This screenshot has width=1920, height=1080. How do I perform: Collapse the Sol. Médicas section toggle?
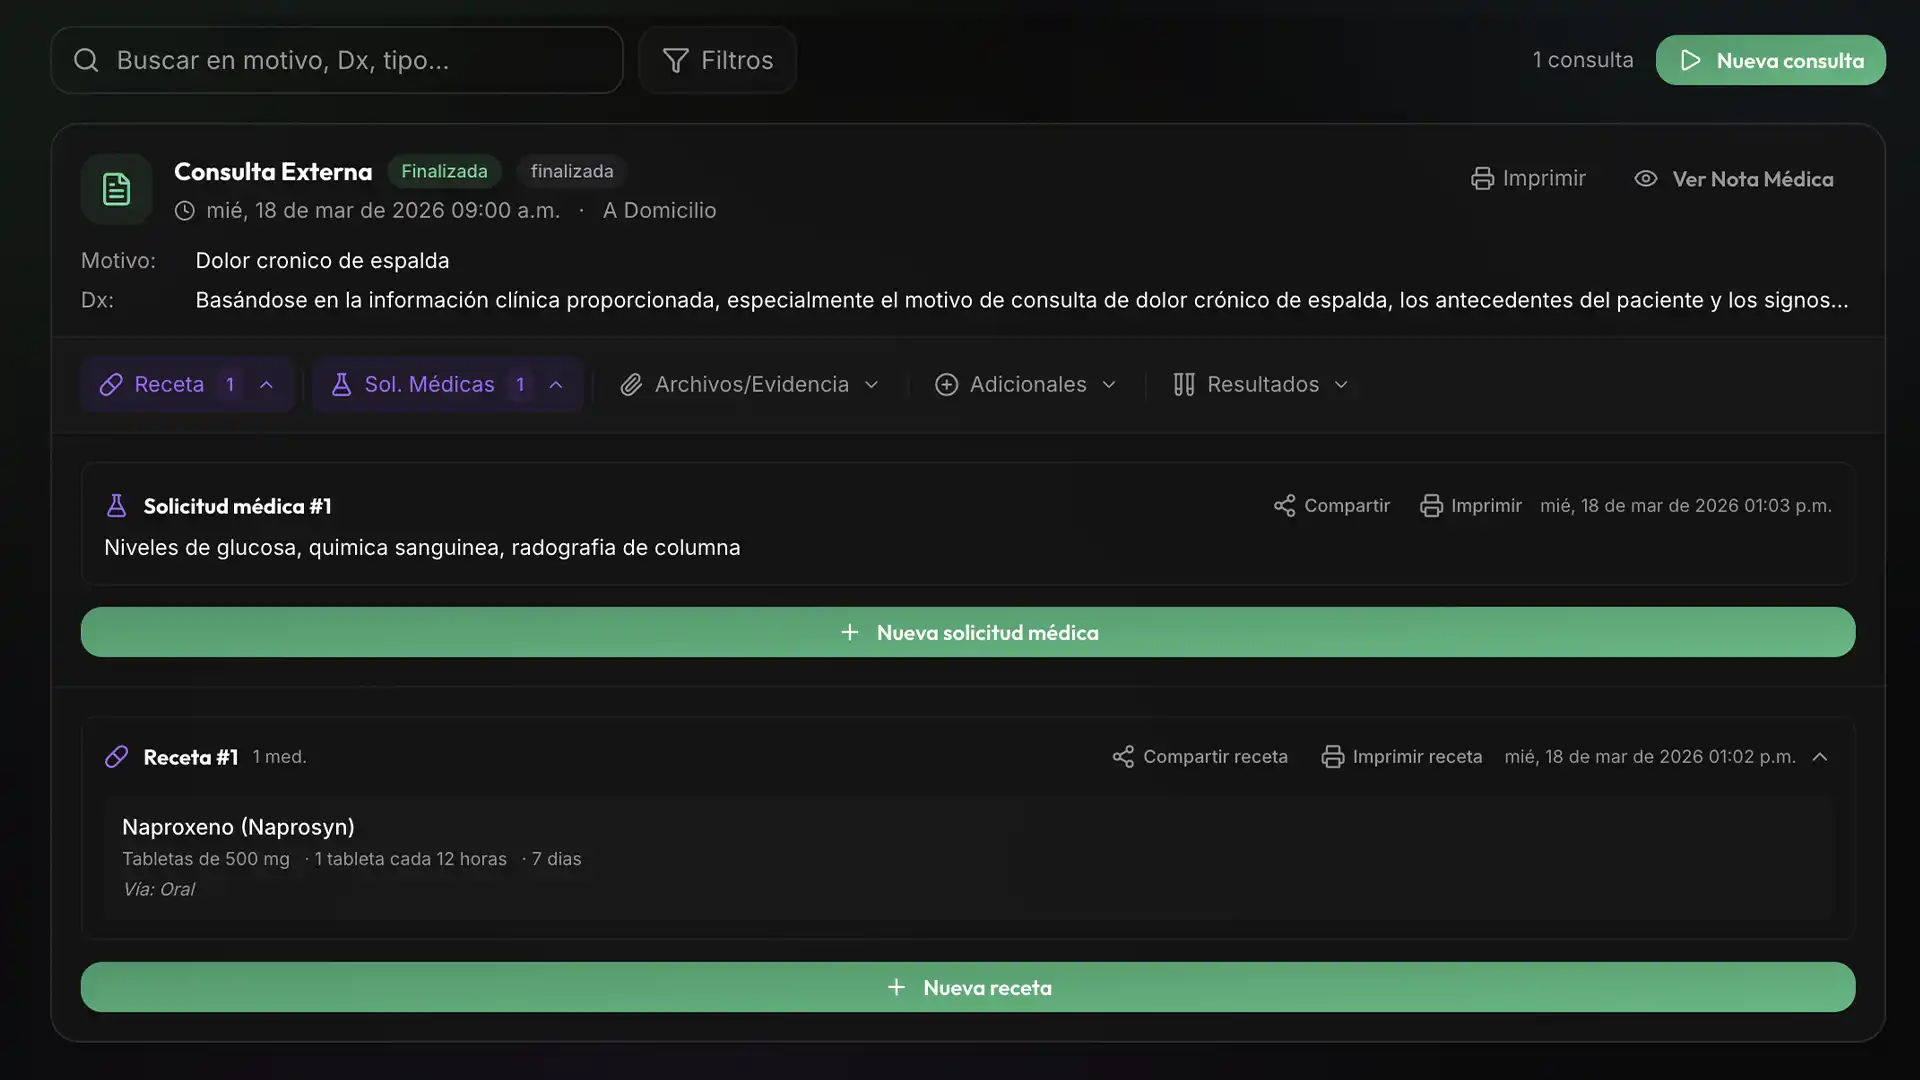click(x=556, y=385)
